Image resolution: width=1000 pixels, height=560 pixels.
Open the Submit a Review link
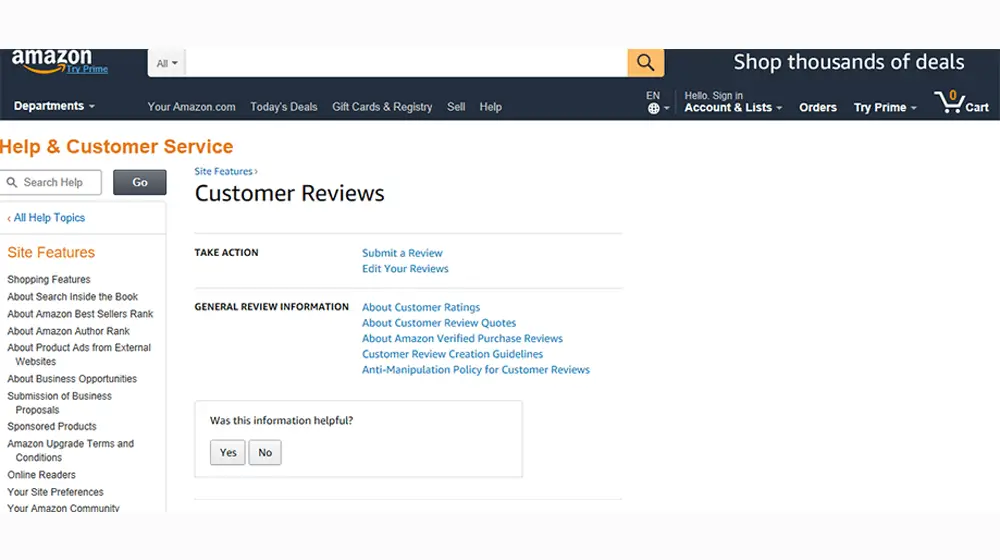click(x=402, y=253)
